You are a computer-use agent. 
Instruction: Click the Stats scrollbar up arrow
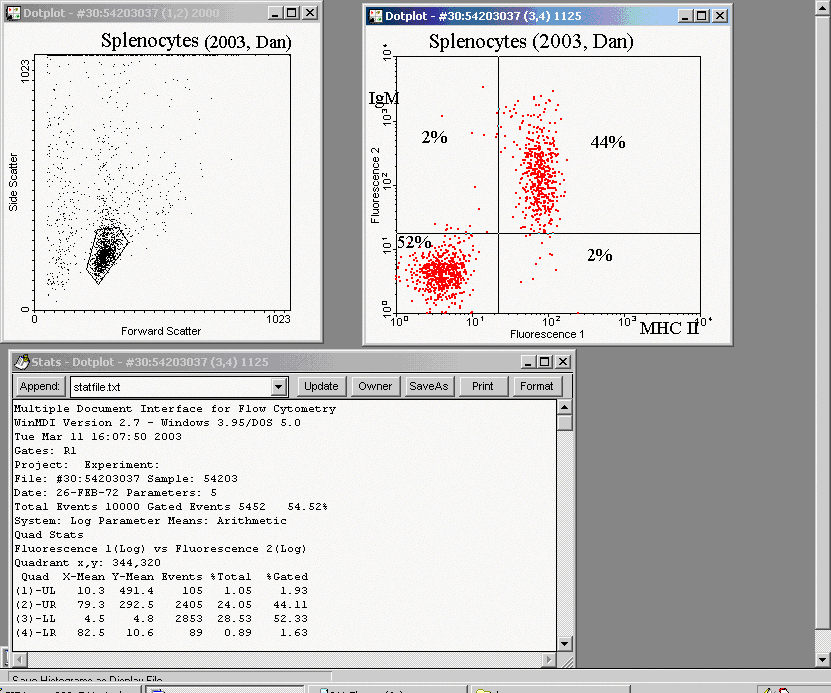[x=565, y=407]
